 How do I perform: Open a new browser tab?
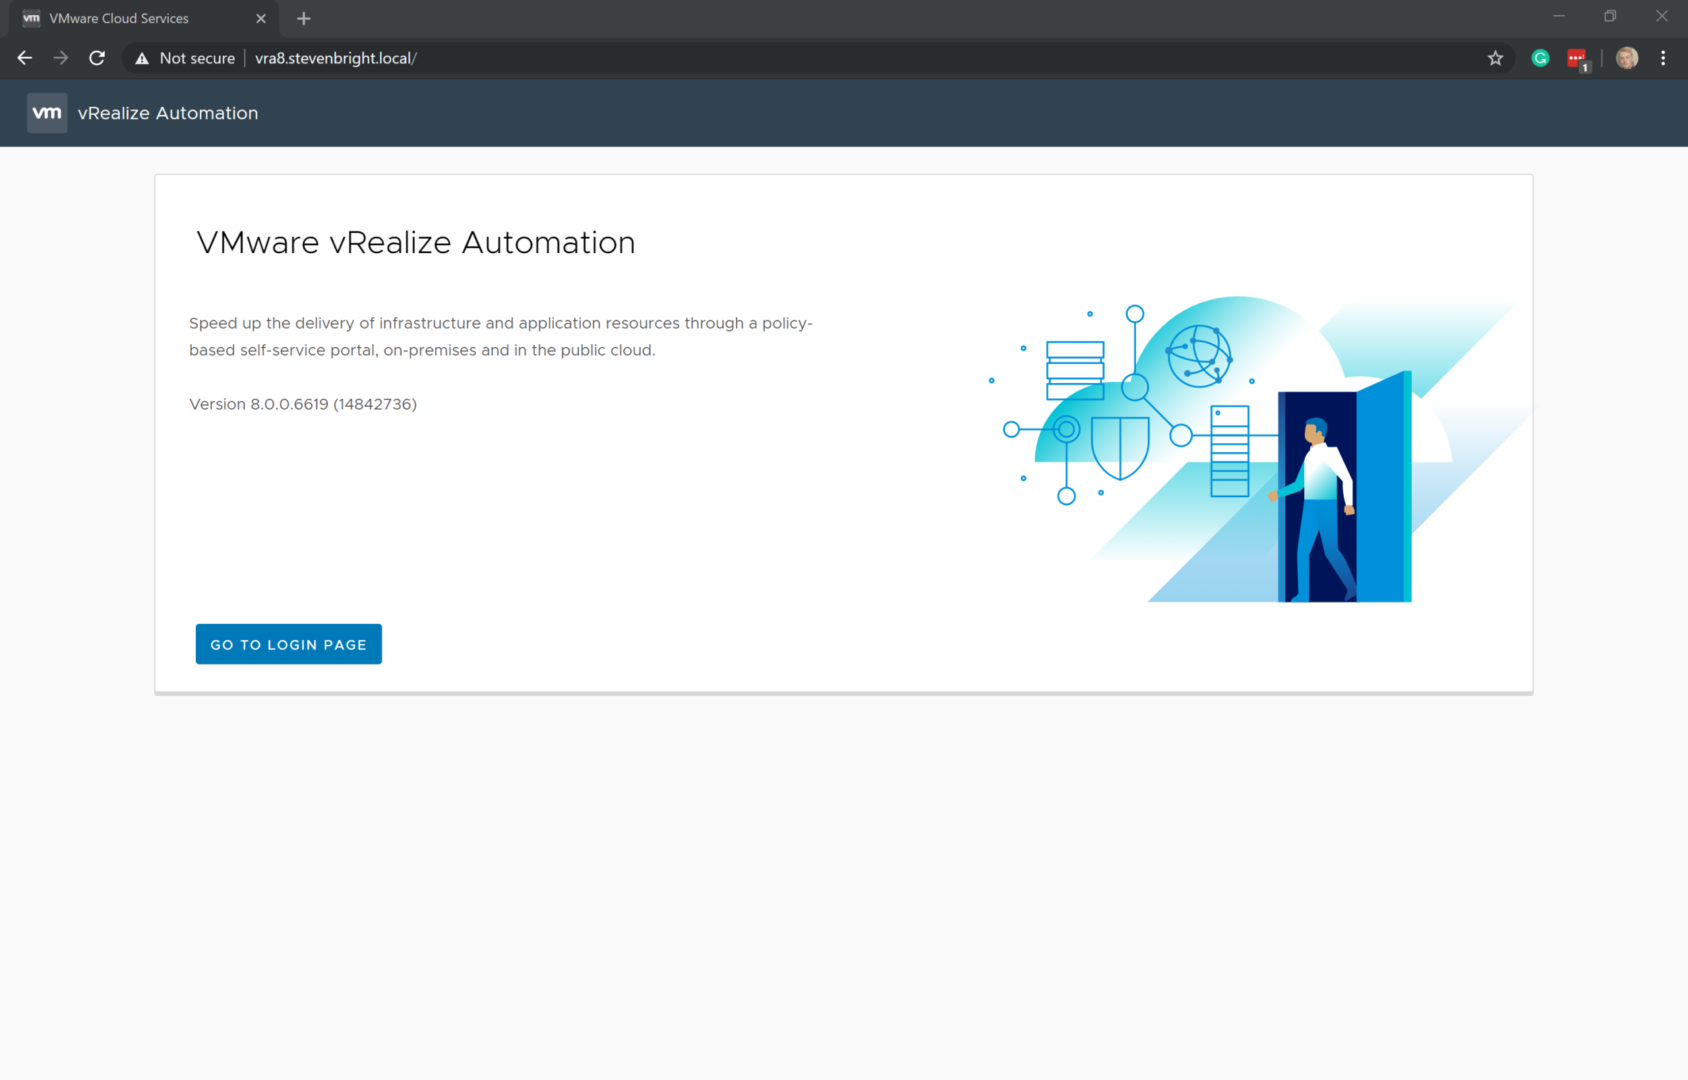pyautogui.click(x=304, y=18)
